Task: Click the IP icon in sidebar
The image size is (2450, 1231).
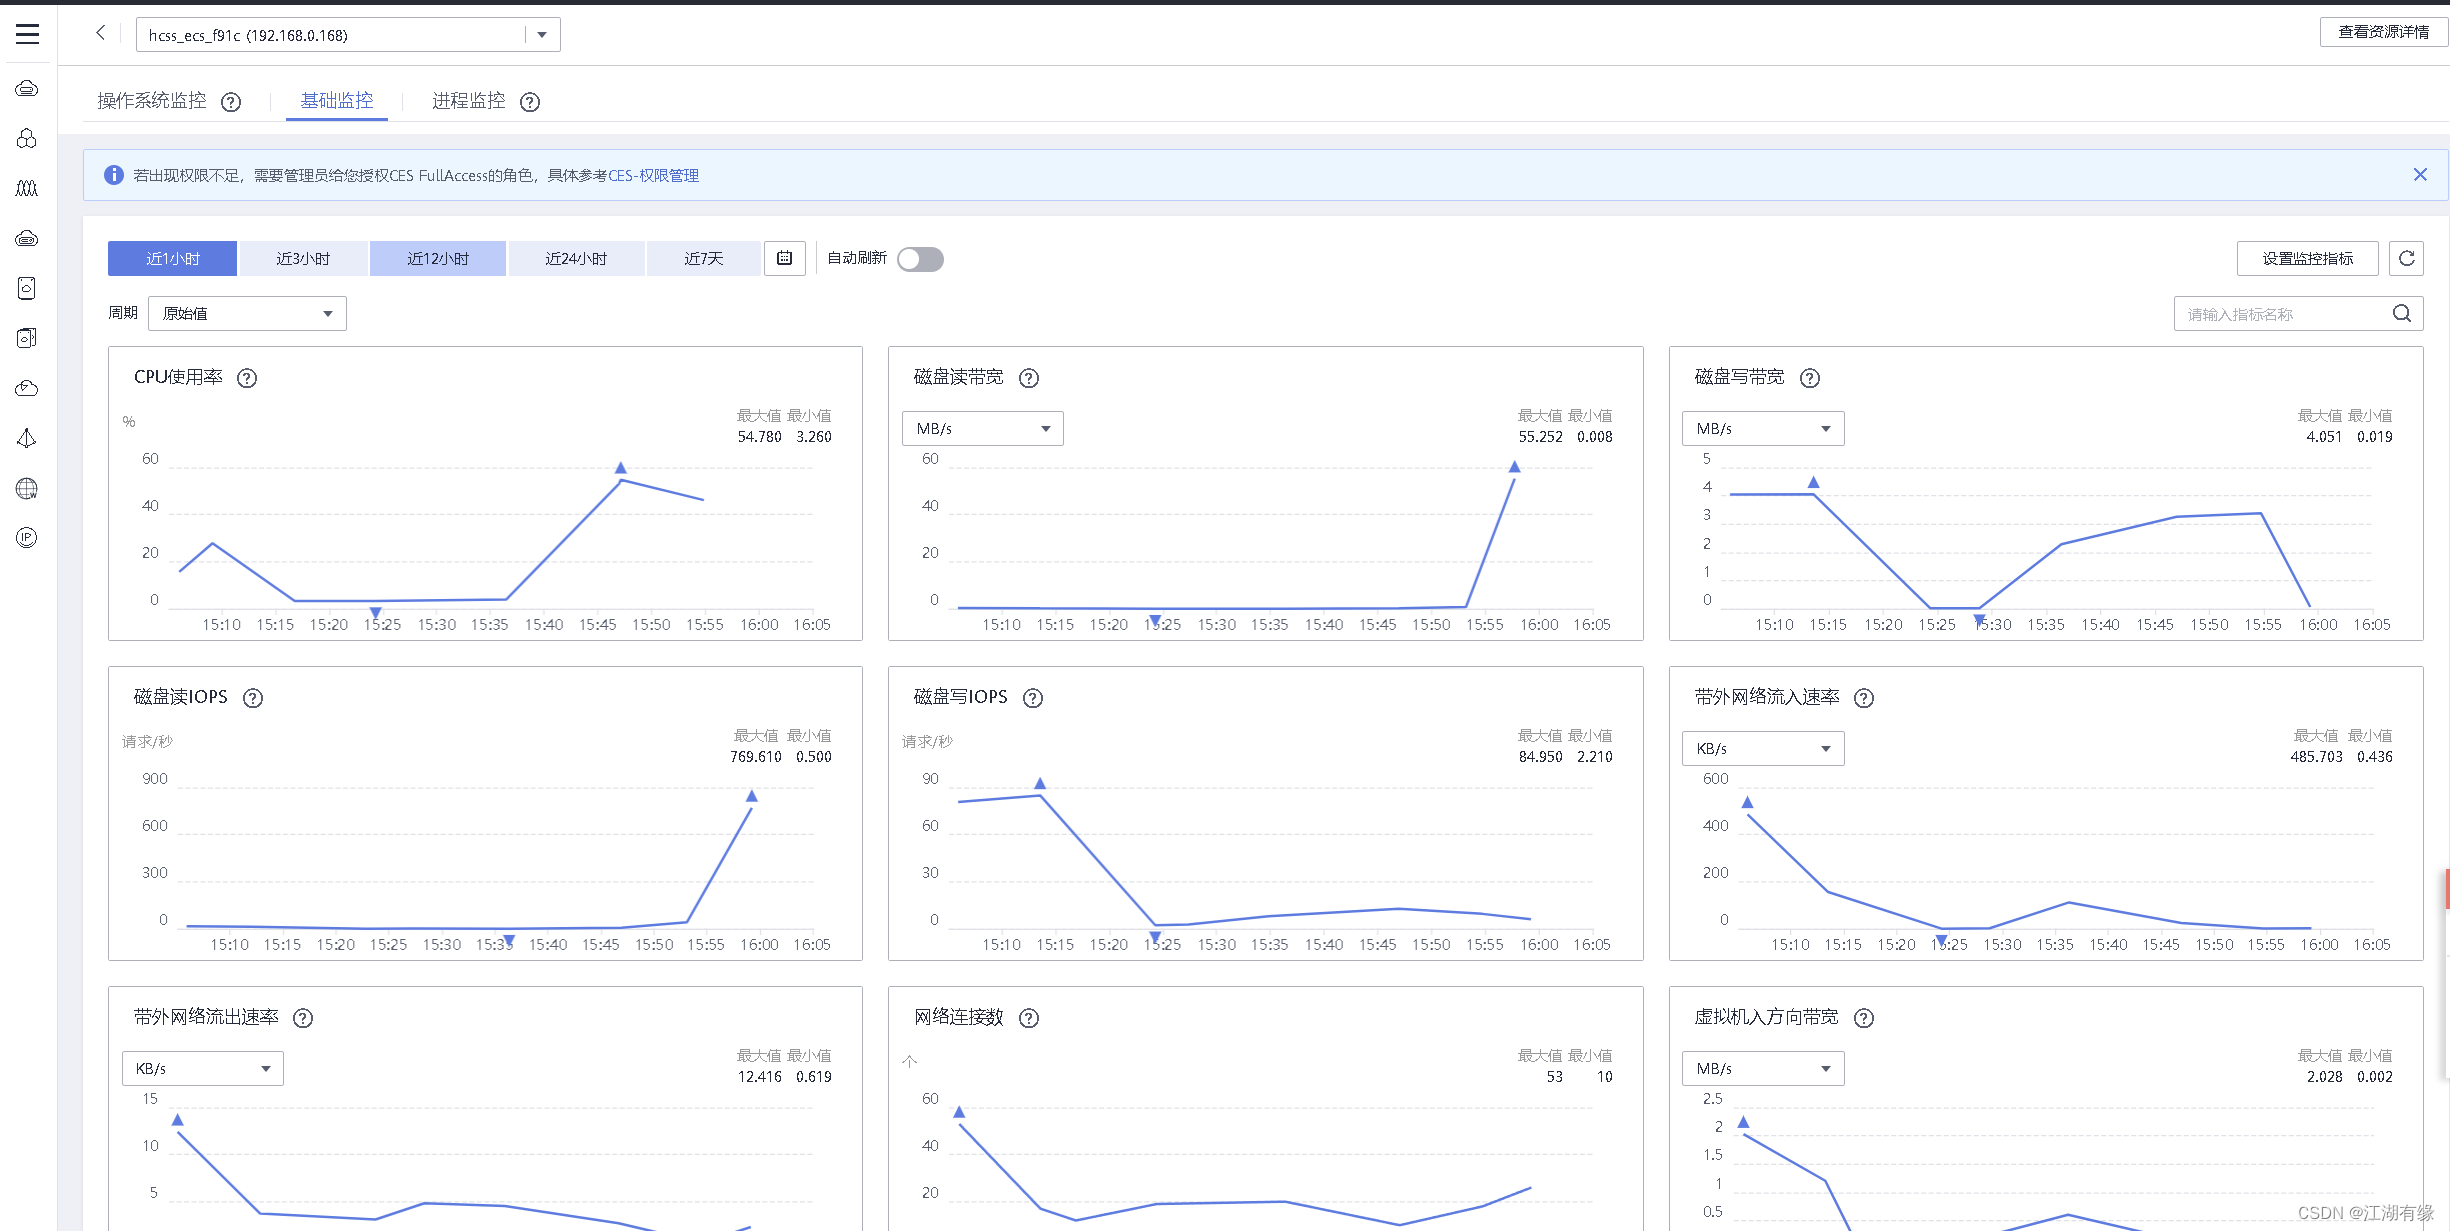Action: 27,538
